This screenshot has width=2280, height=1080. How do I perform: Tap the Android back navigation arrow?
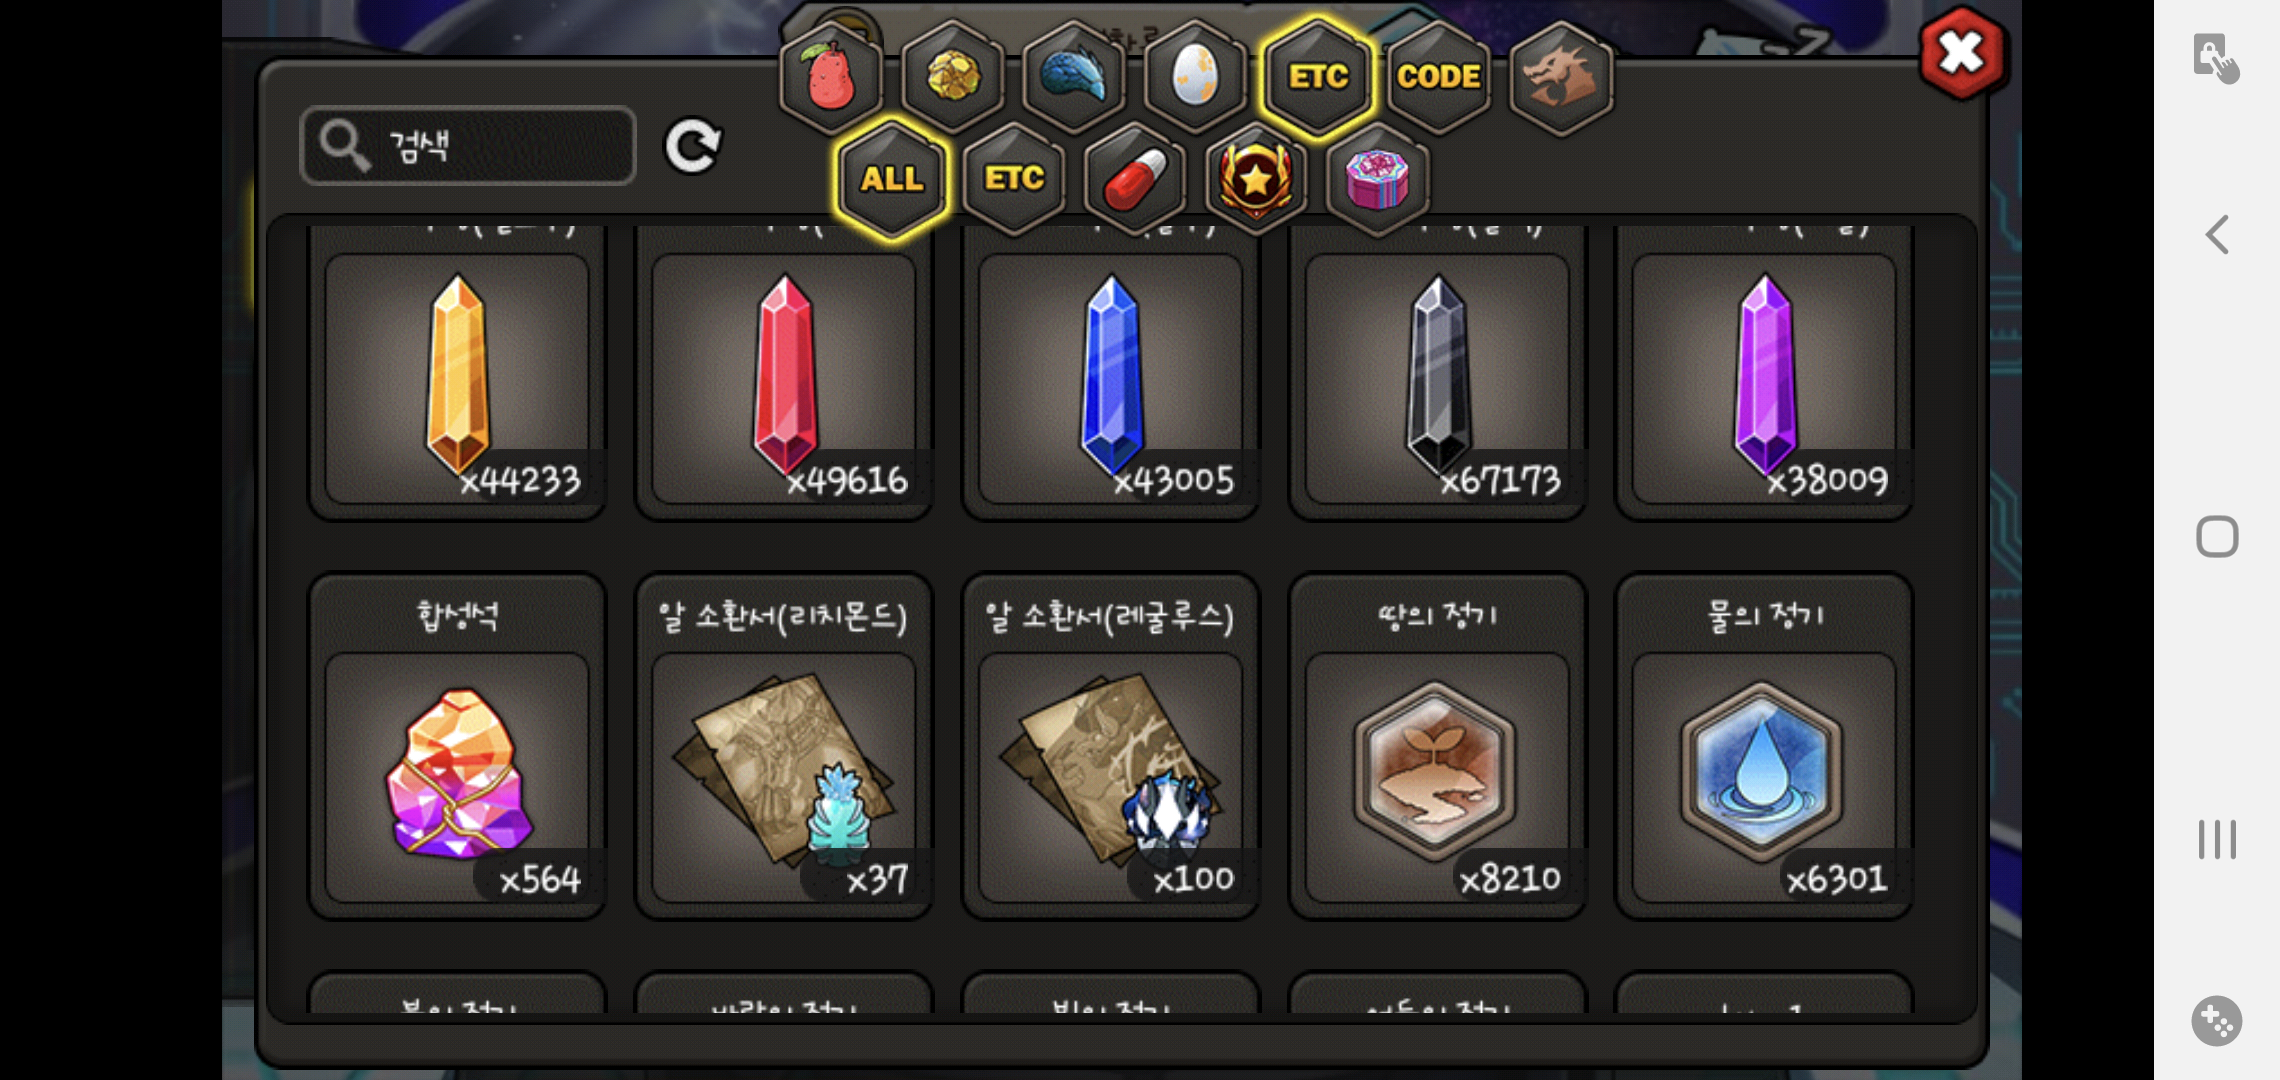[x=2217, y=235]
